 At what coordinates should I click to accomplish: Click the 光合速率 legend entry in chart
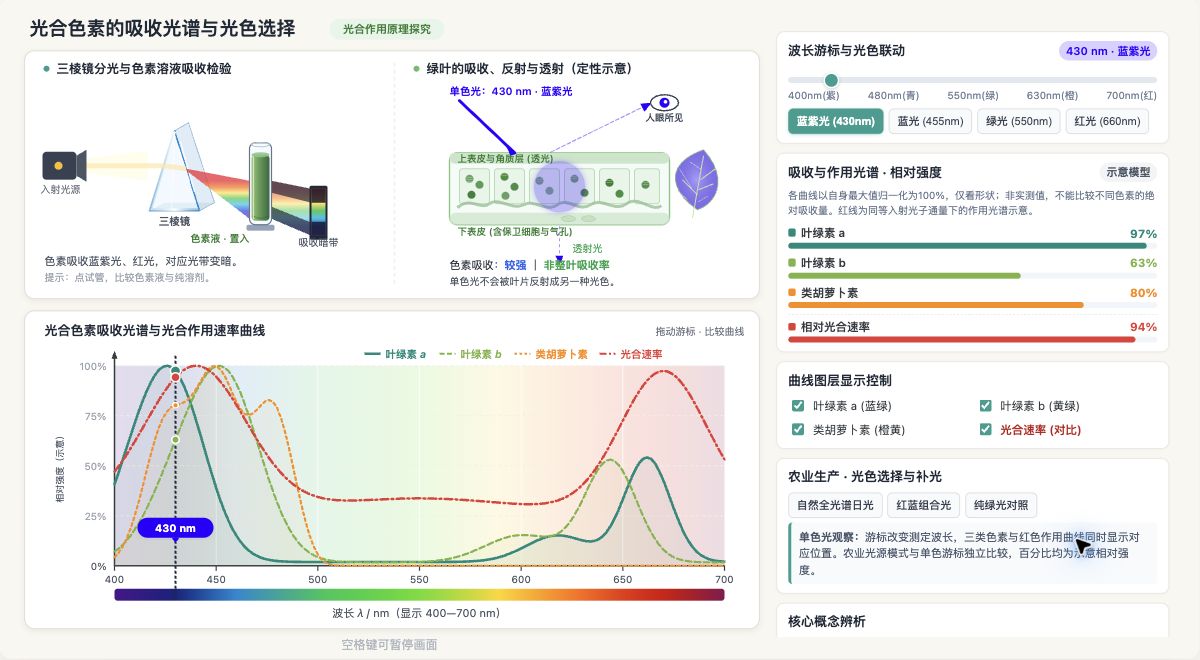pos(630,354)
